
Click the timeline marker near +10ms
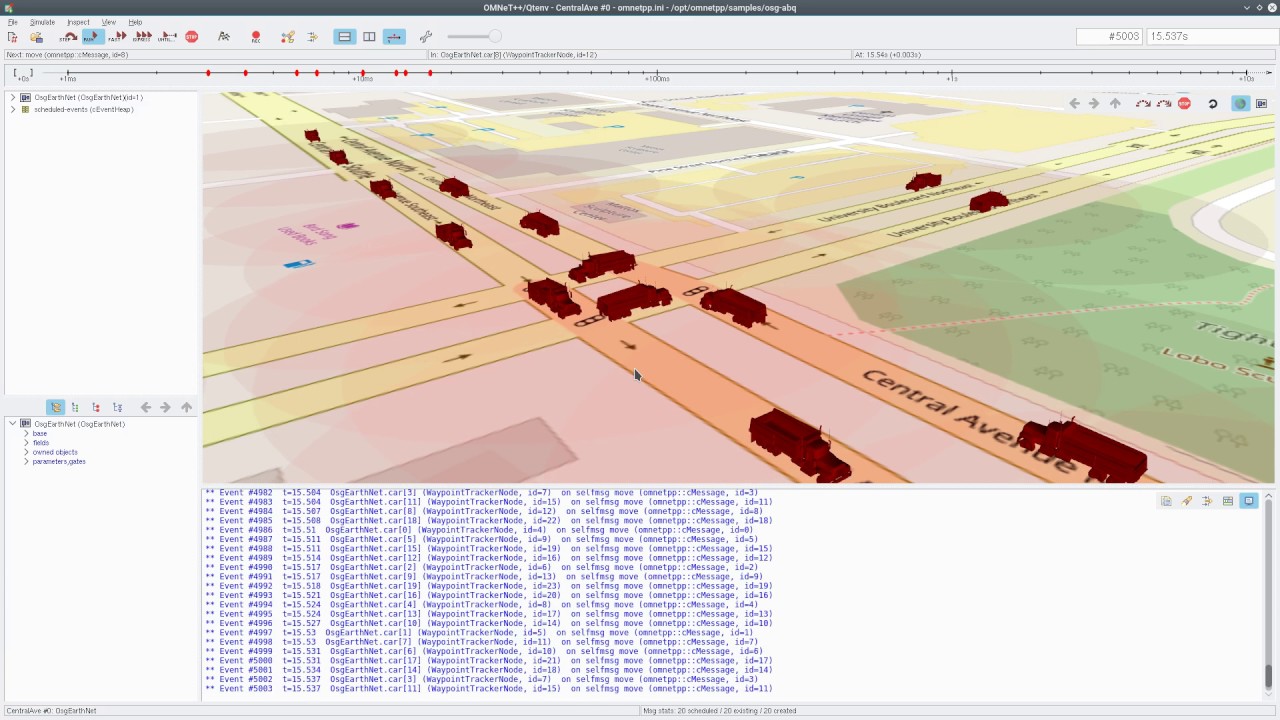pos(362,73)
